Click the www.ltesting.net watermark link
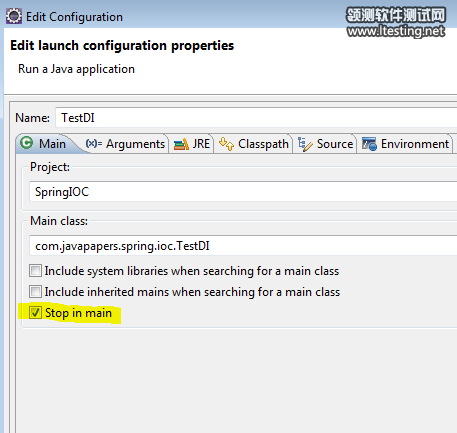The image size is (457, 433). 396,31
